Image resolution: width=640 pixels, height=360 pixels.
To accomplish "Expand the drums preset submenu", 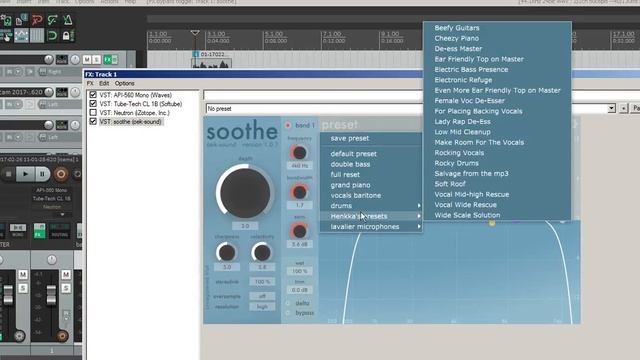I will [371, 206].
